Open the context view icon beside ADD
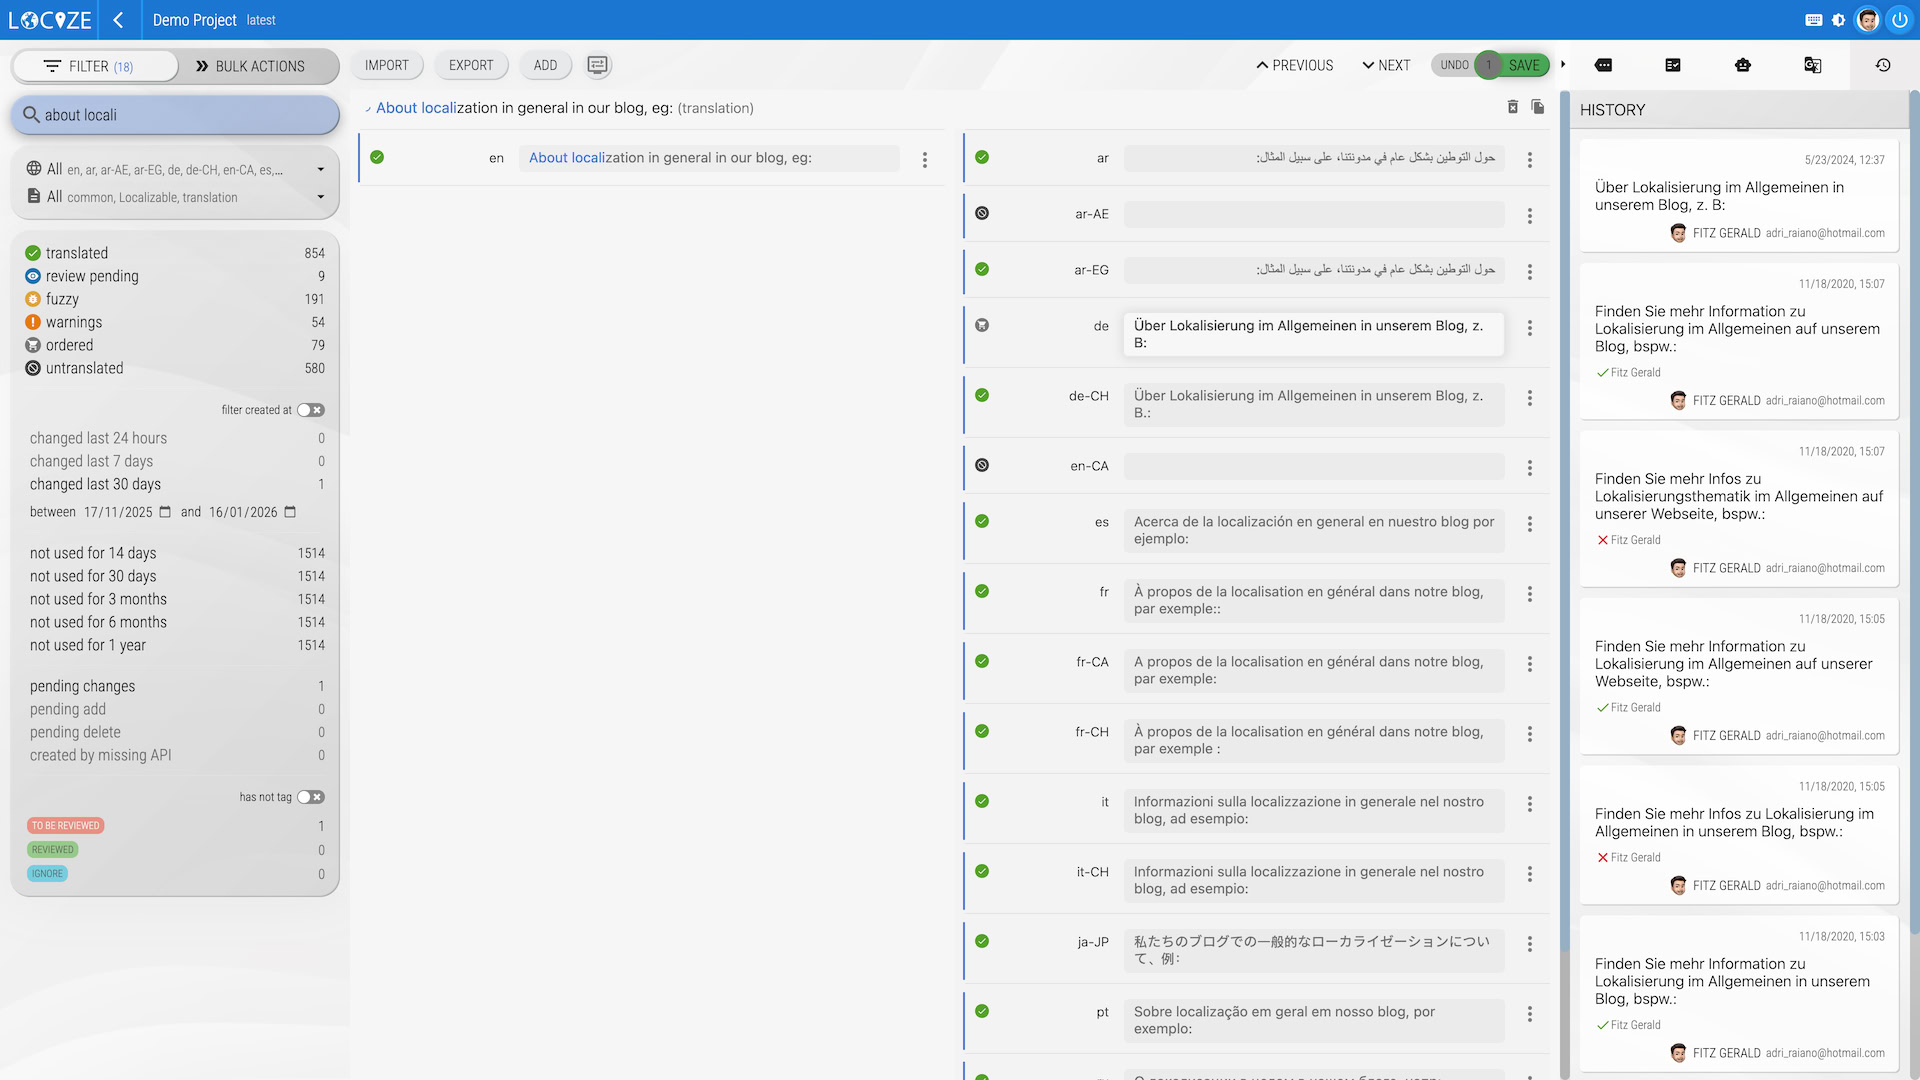Viewport: 1920px width, 1080px height. (597, 65)
